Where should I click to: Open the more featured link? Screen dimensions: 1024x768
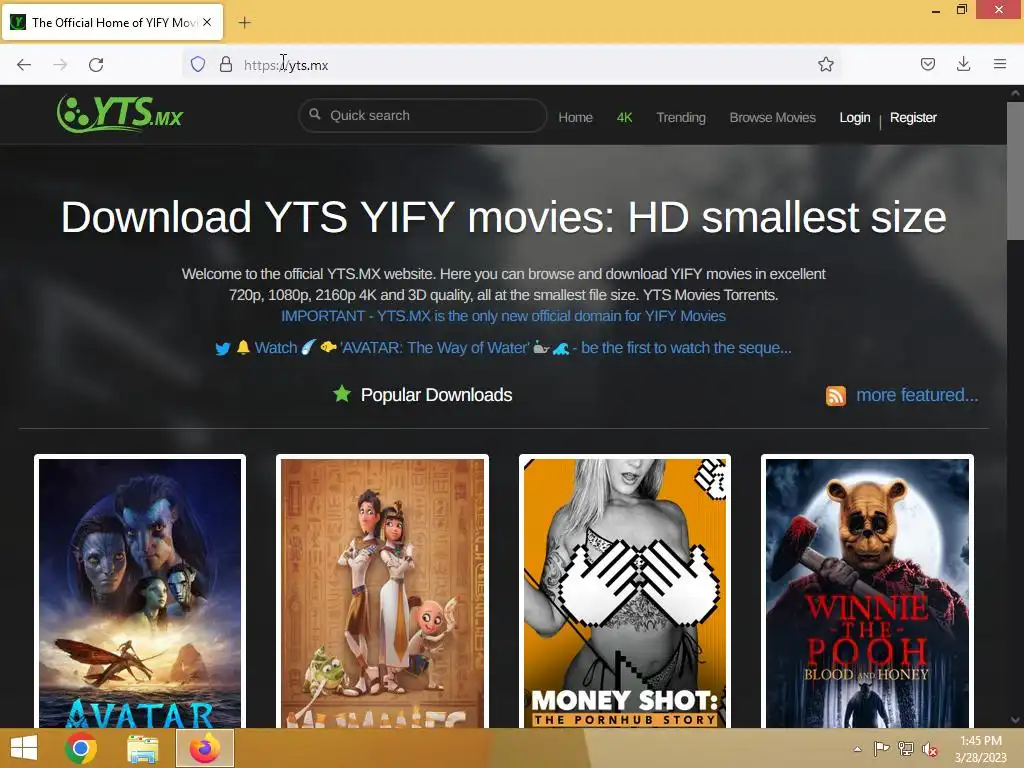pos(917,395)
